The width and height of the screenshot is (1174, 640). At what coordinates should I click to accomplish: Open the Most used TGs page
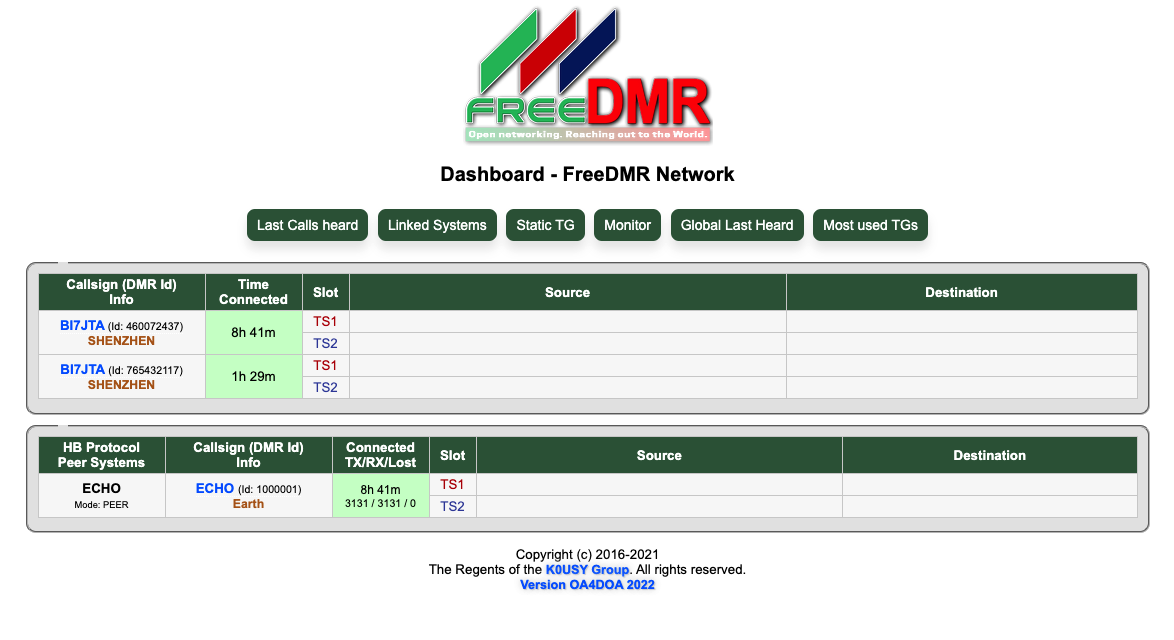(870, 225)
